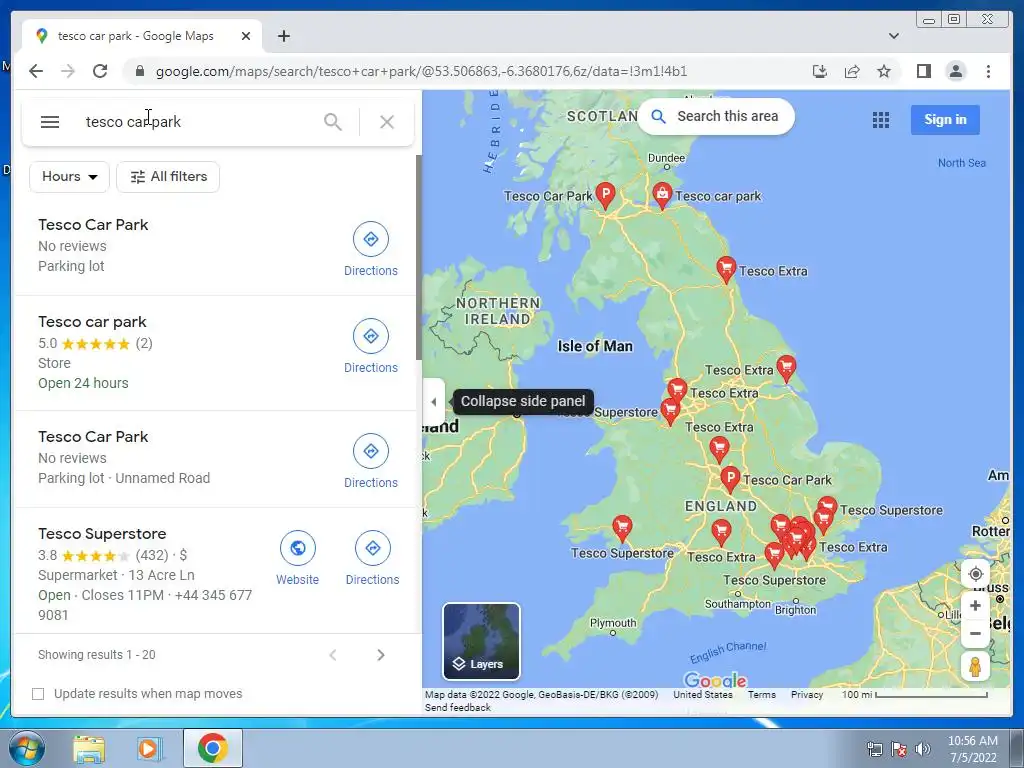
Task: Open the media player taskbar icon
Action: pos(148,748)
